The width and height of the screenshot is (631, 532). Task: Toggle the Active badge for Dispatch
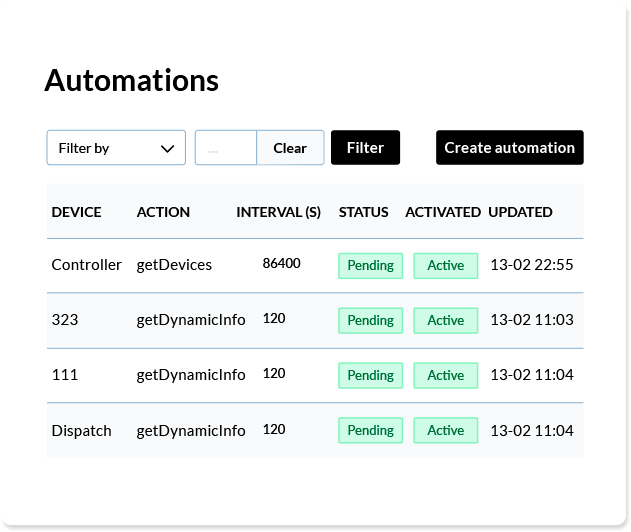click(446, 430)
